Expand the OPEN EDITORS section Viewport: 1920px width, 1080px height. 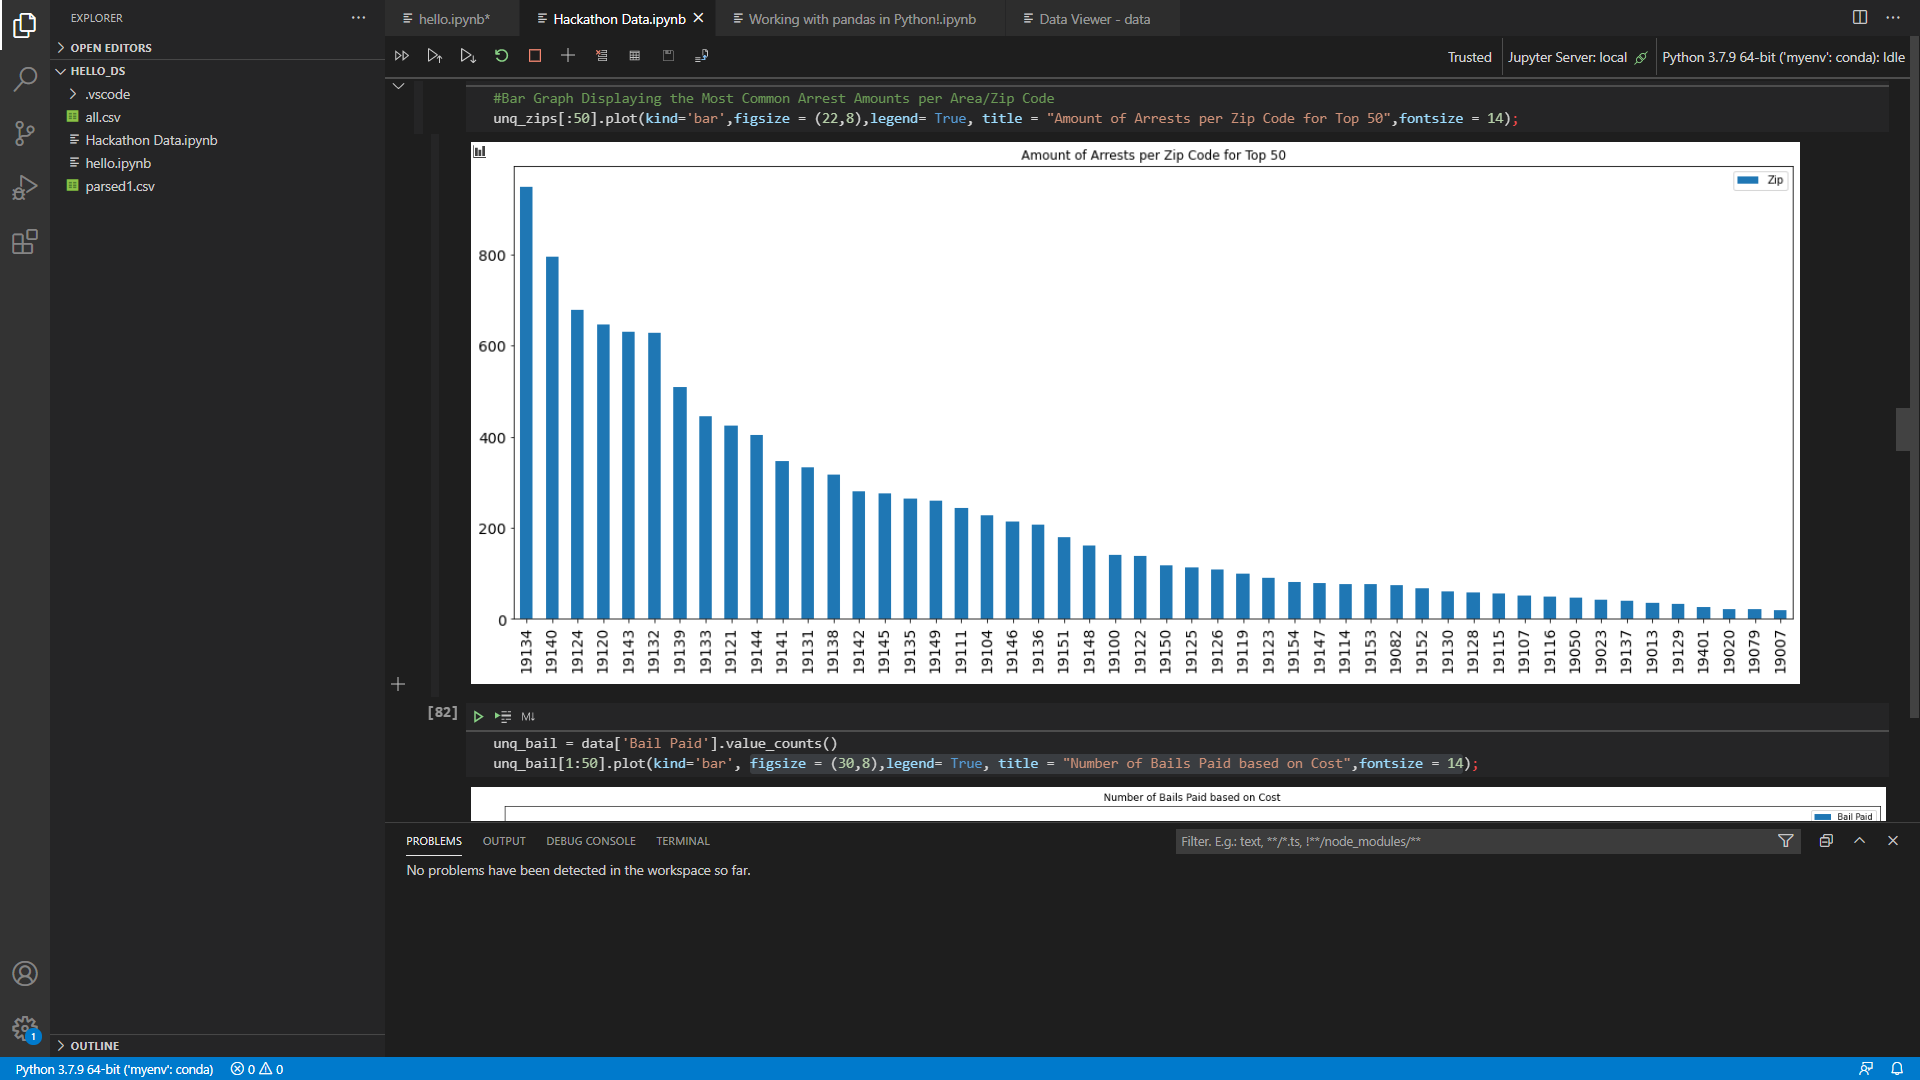[x=110, y=48]
